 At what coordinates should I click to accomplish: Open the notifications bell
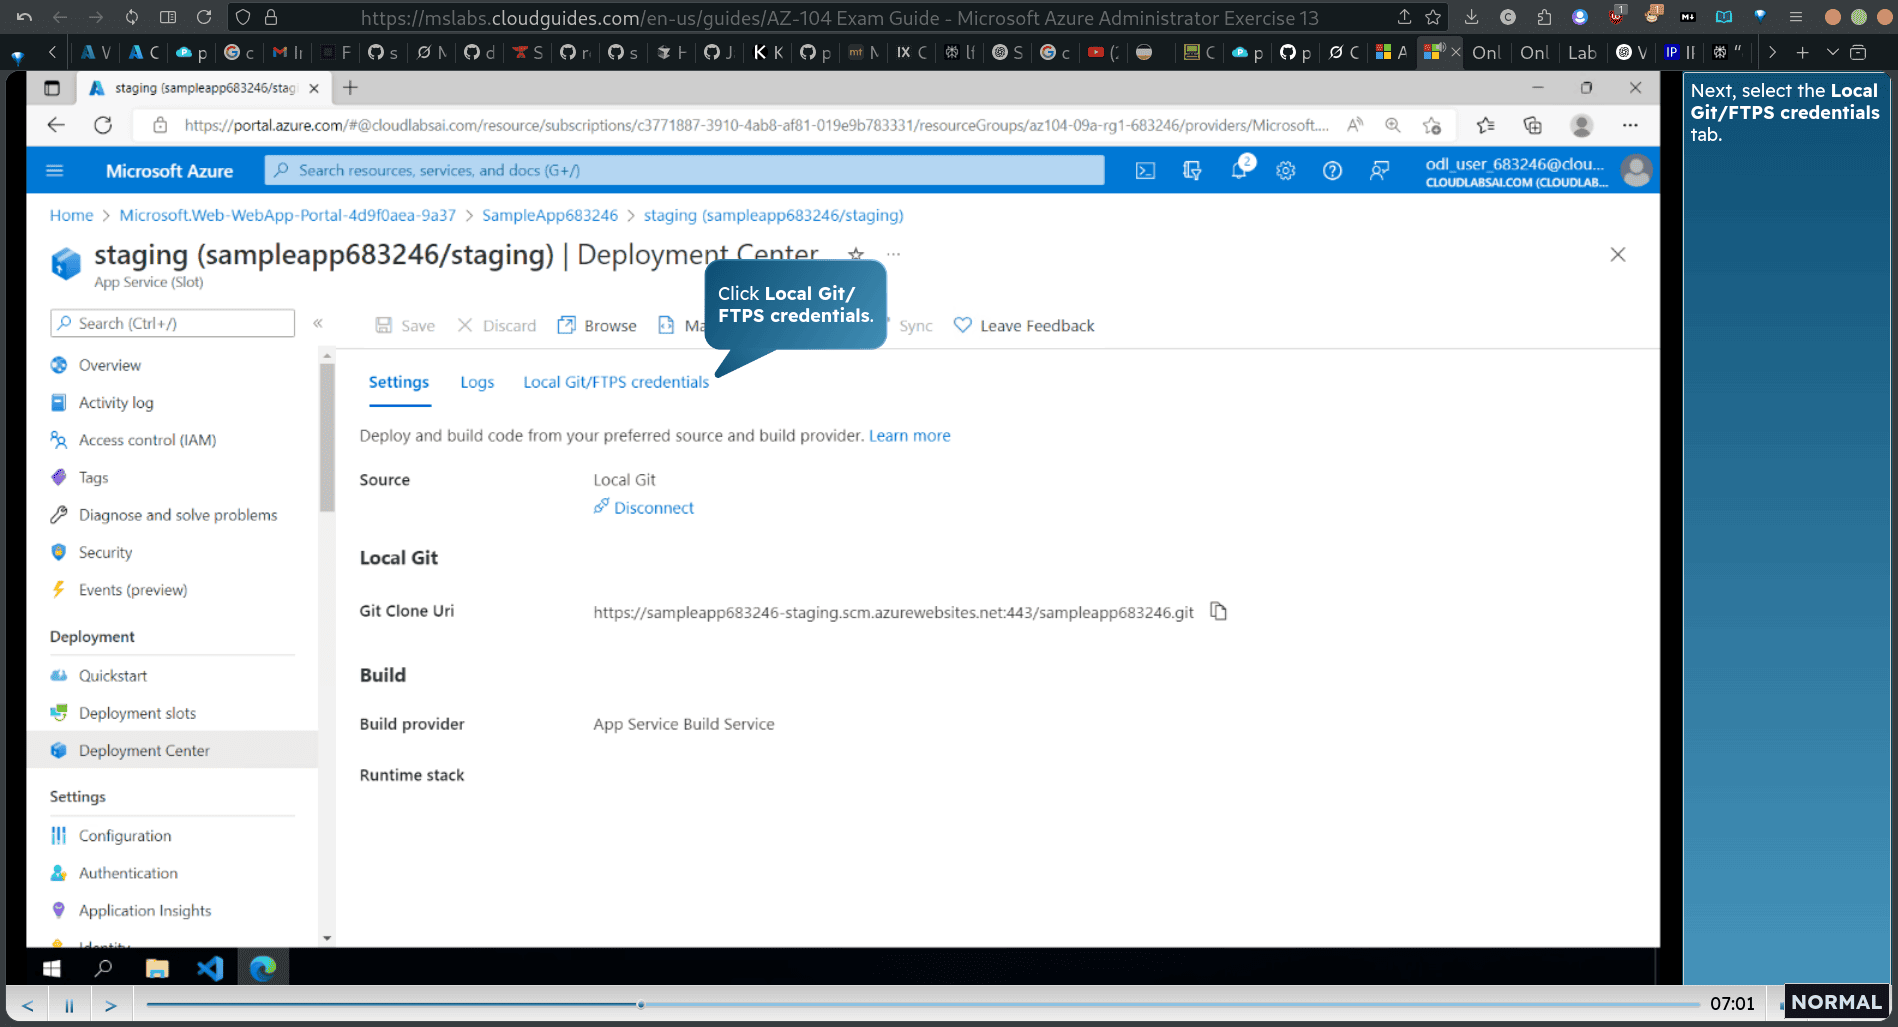point(1239,171)
